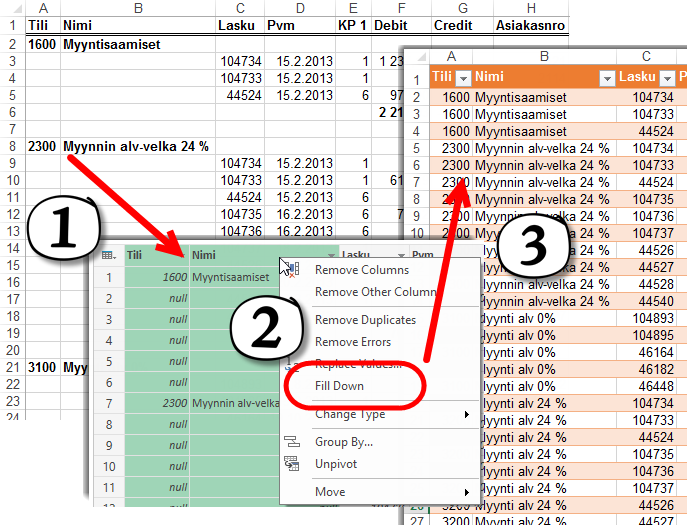Select cell with 2300 Myynnin alv-velka heading
687x525 pixels.
[x=137, y=146]
